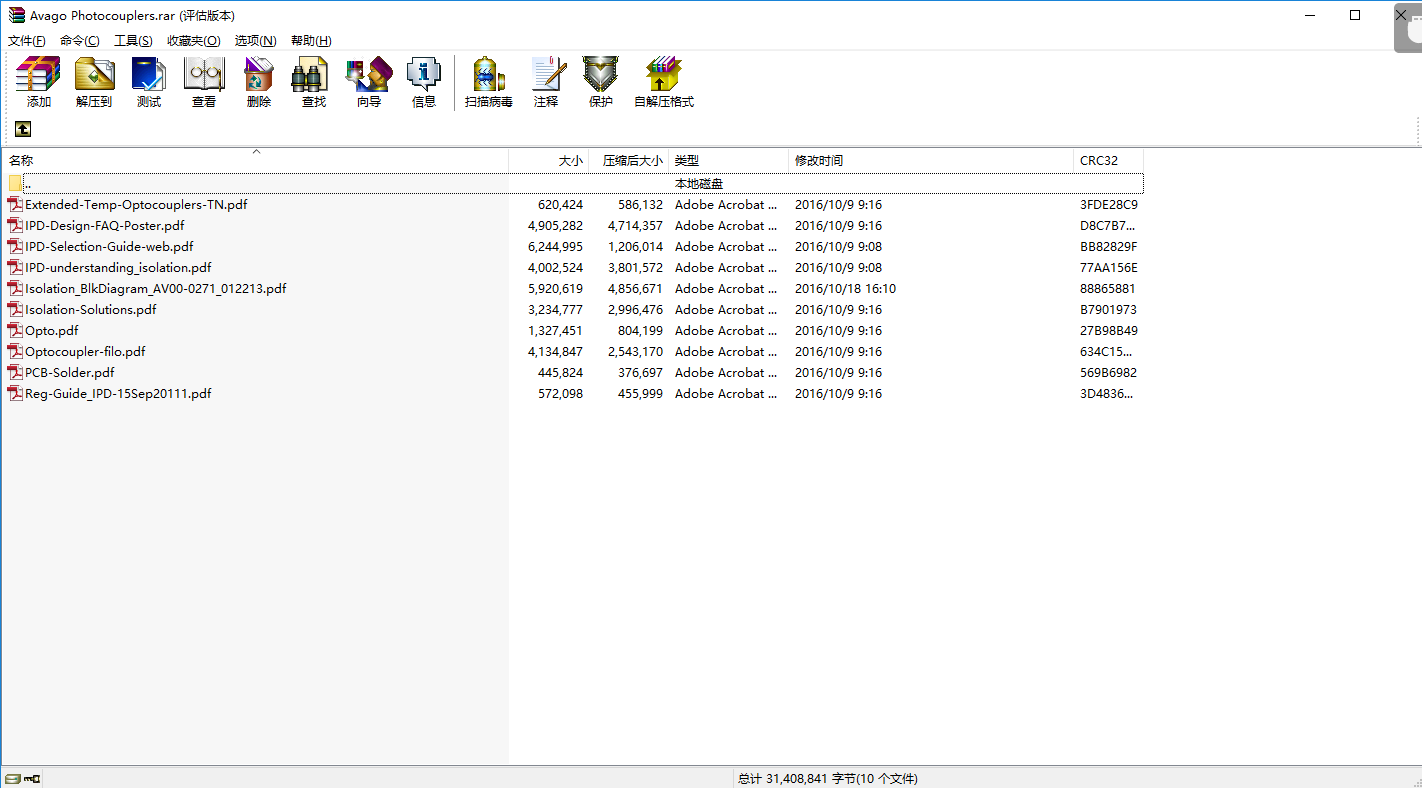
Task: Click CRC32 value 3FDE28C9
Action: 1108,204
